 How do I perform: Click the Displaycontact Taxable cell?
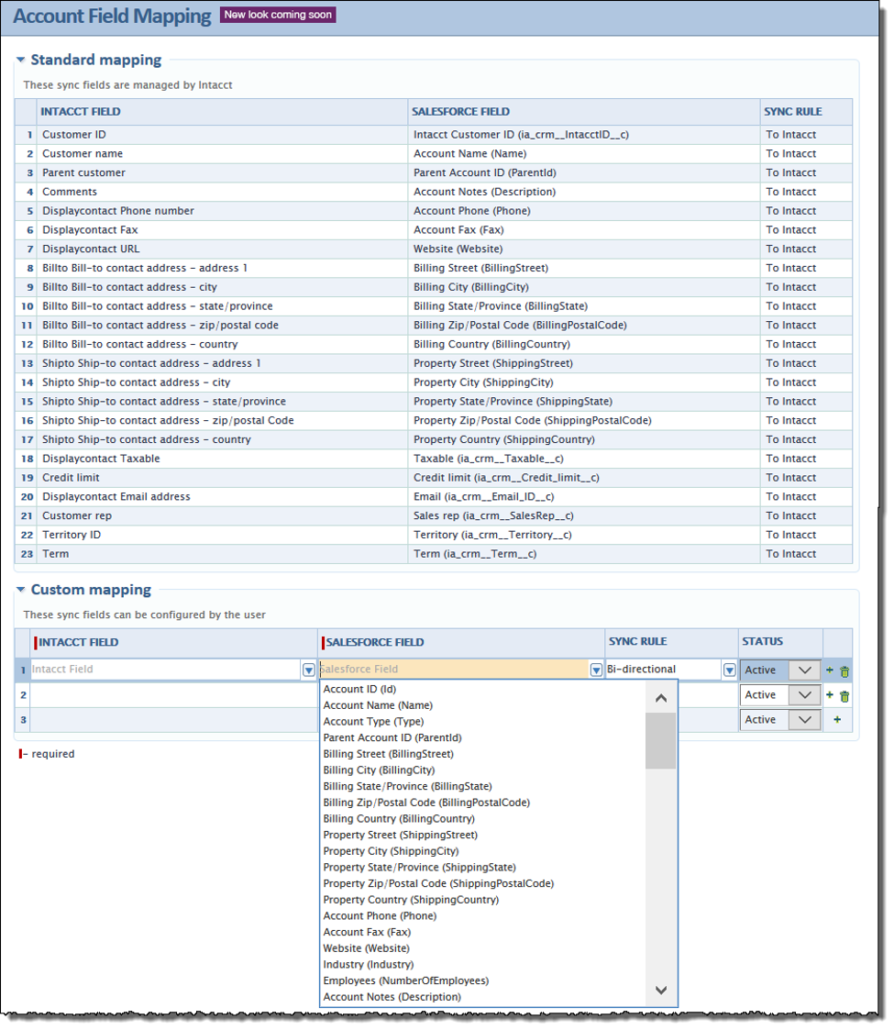[x=222, y=459]
